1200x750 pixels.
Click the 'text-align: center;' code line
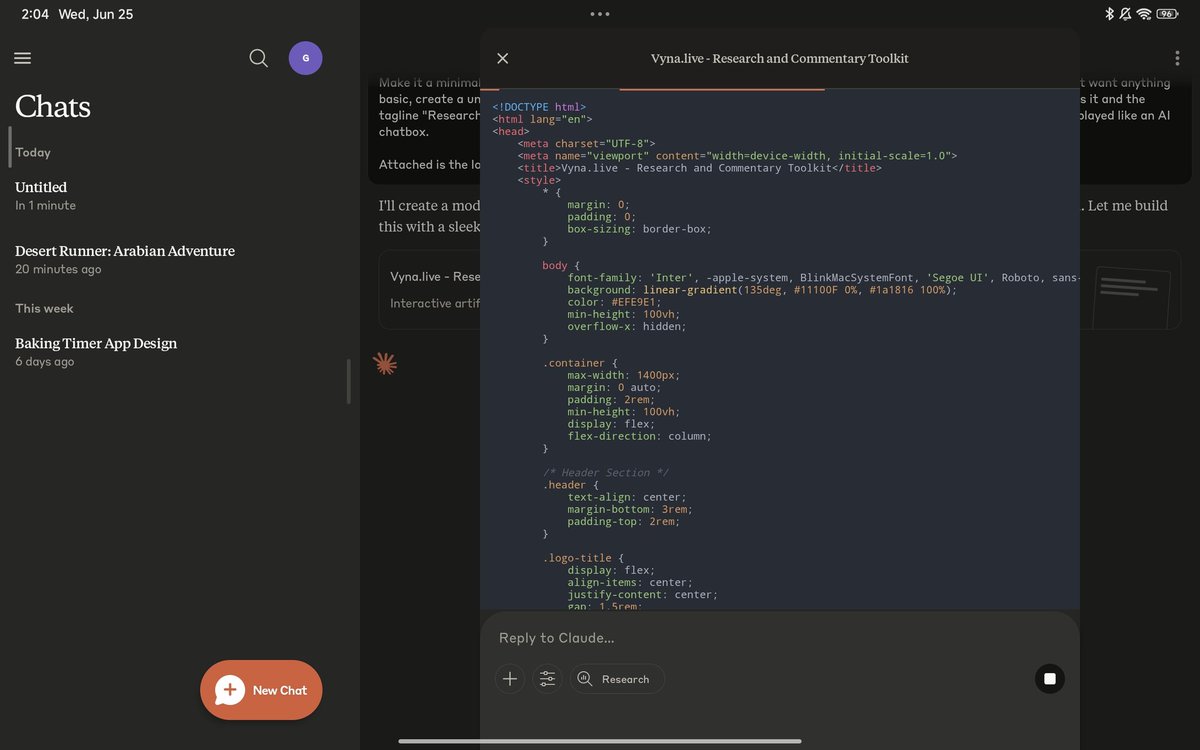(x=627, y=497)
